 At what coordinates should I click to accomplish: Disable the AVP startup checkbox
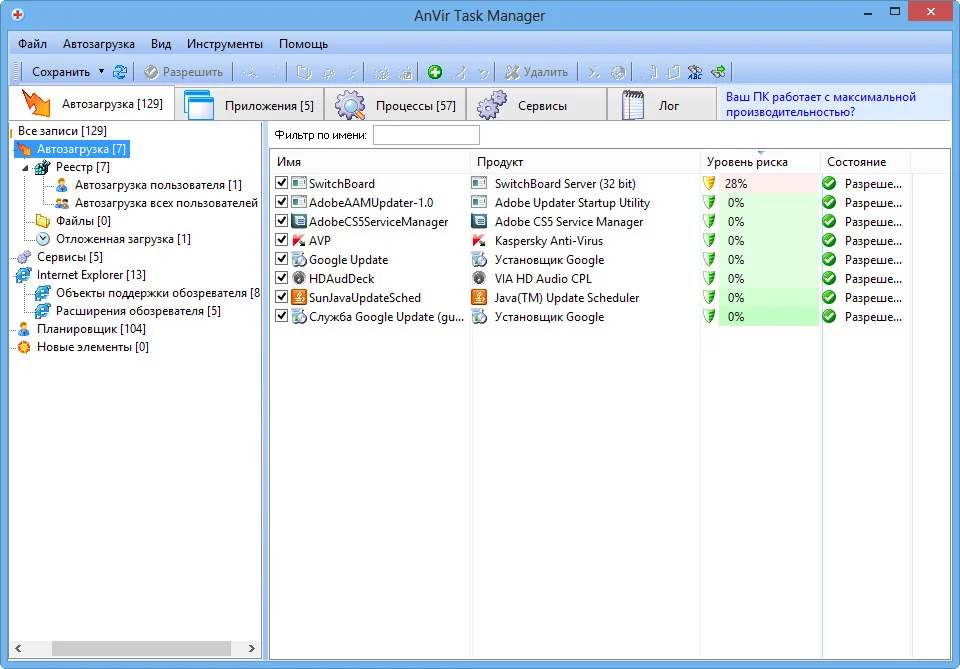(x=282, y=239)
